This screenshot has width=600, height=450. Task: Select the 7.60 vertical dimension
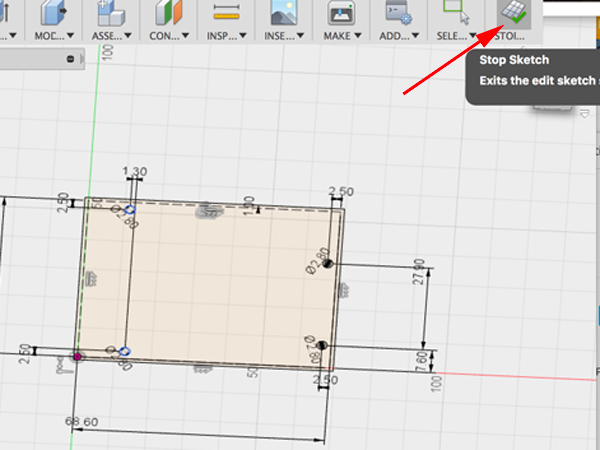point(421,362)
